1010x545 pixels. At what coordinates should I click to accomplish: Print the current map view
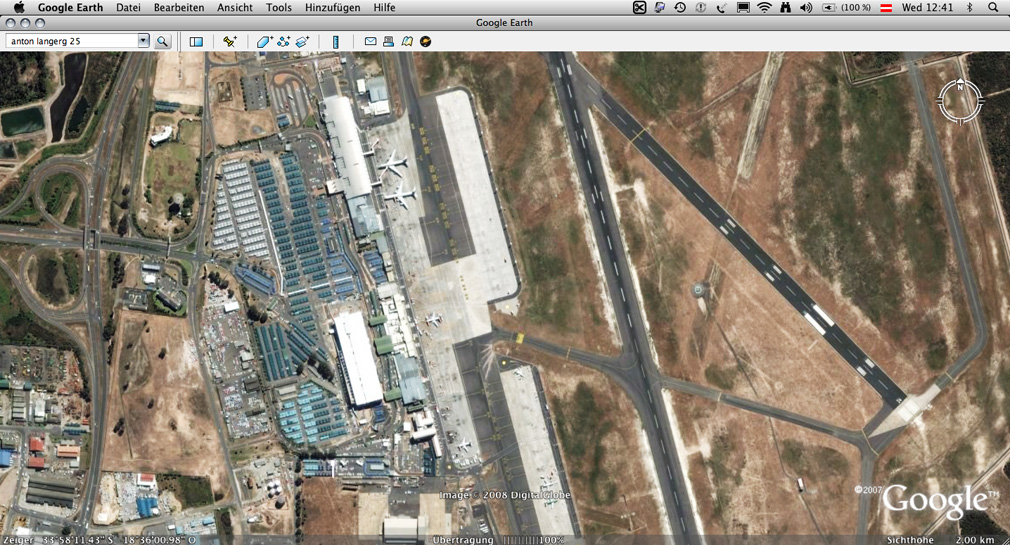coord(388,42)
